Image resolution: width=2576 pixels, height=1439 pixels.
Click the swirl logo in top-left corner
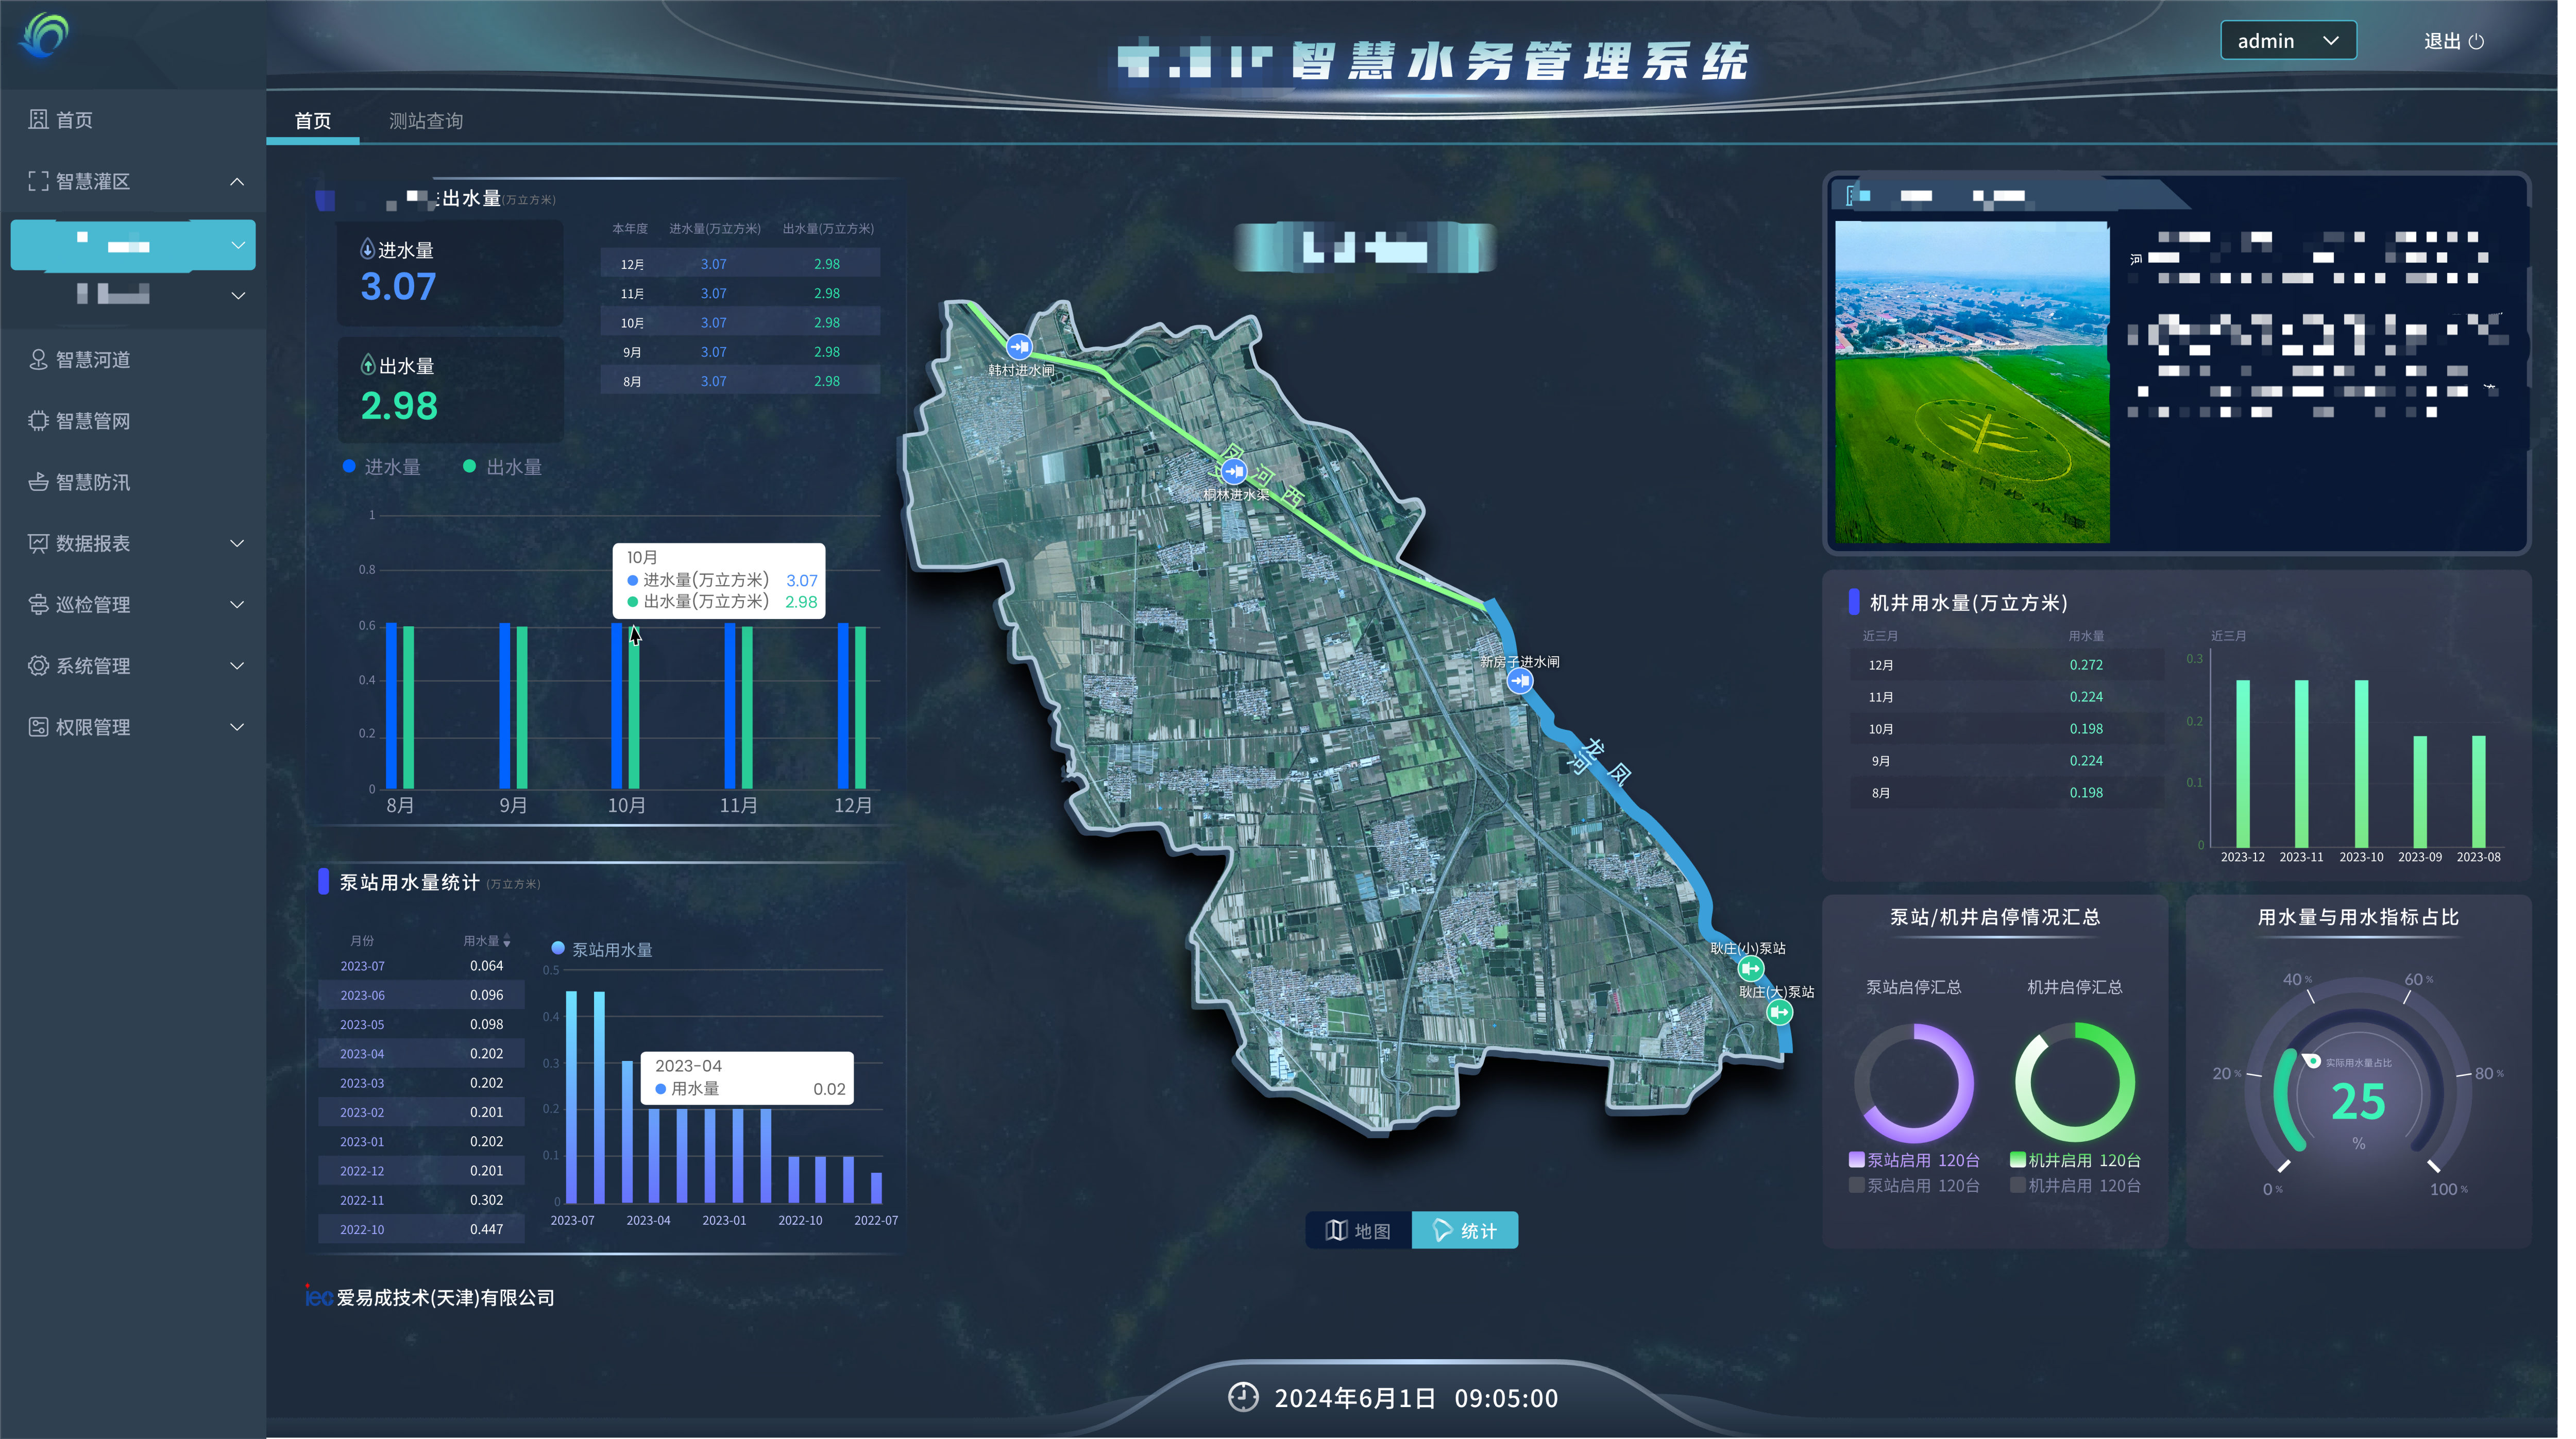(44, 35)
